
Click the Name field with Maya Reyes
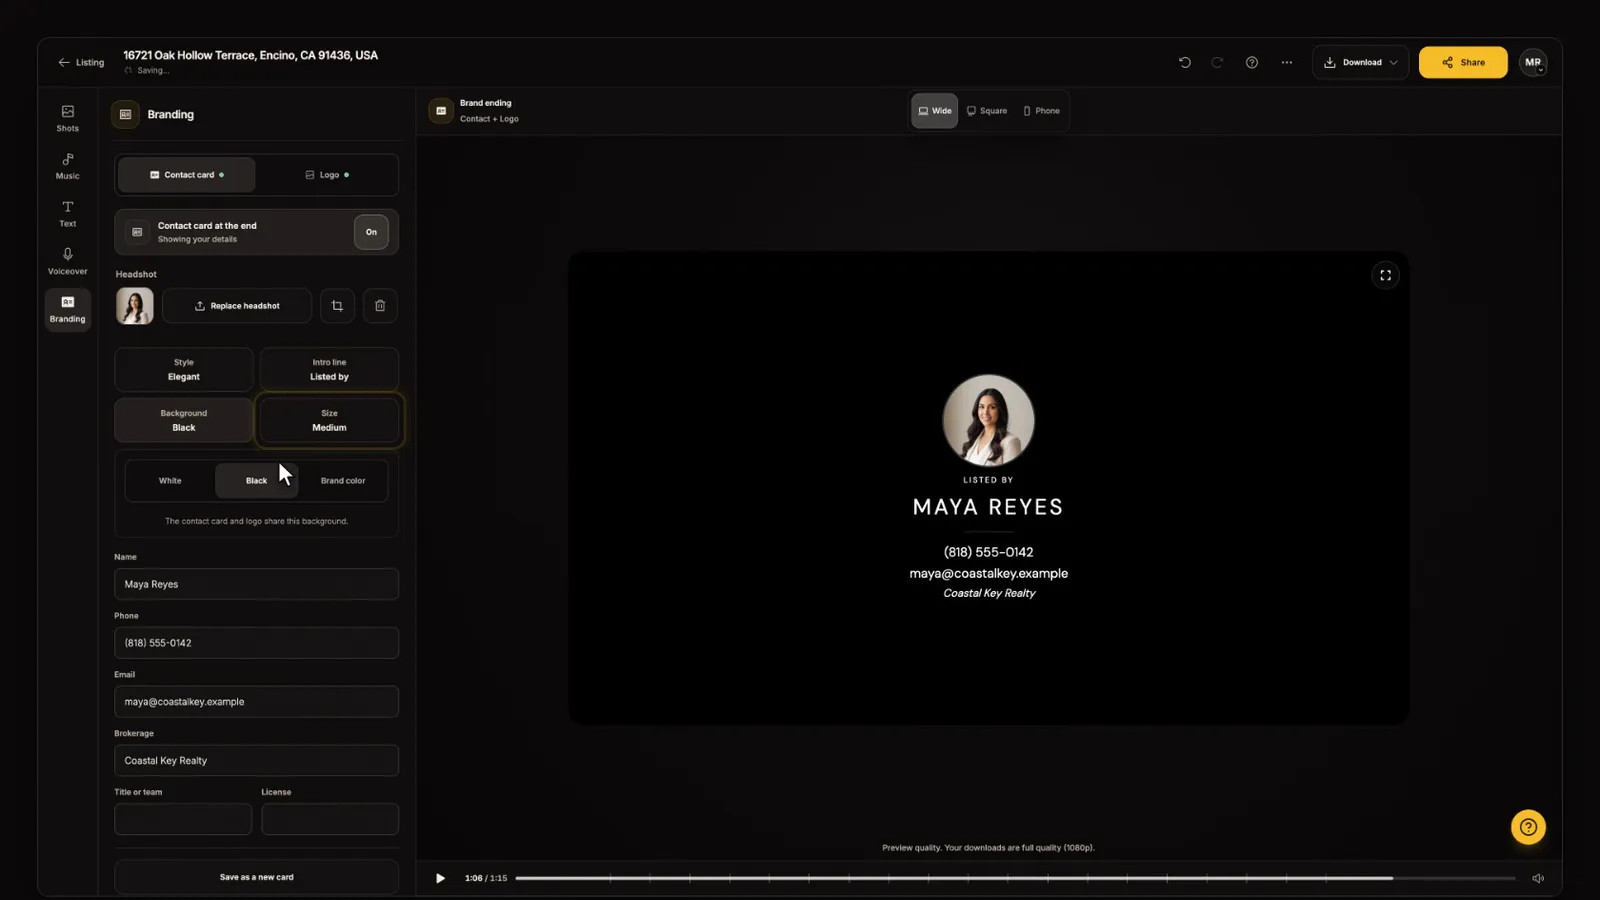tap(256, 584)
